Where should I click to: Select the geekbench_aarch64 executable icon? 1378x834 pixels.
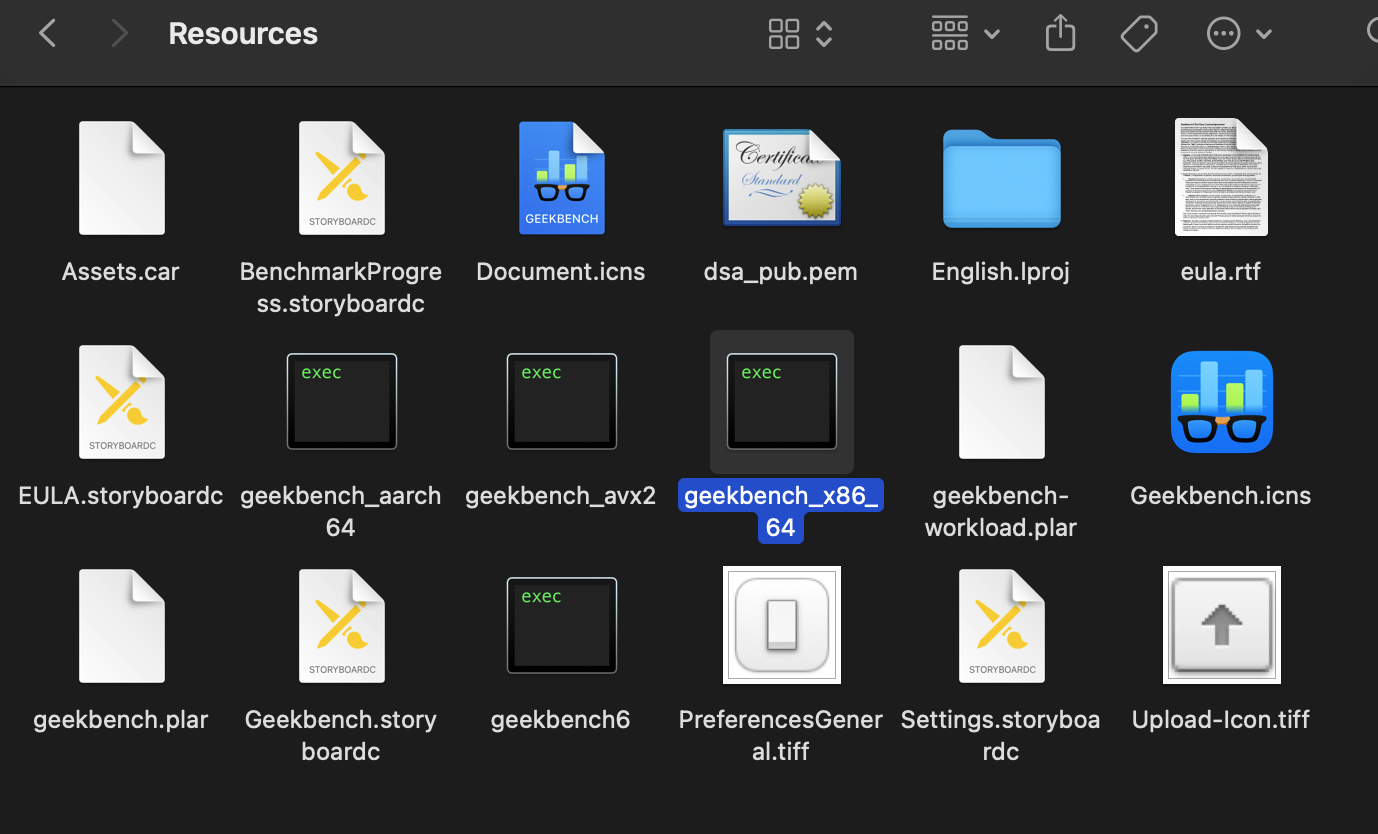click(341, 401)
